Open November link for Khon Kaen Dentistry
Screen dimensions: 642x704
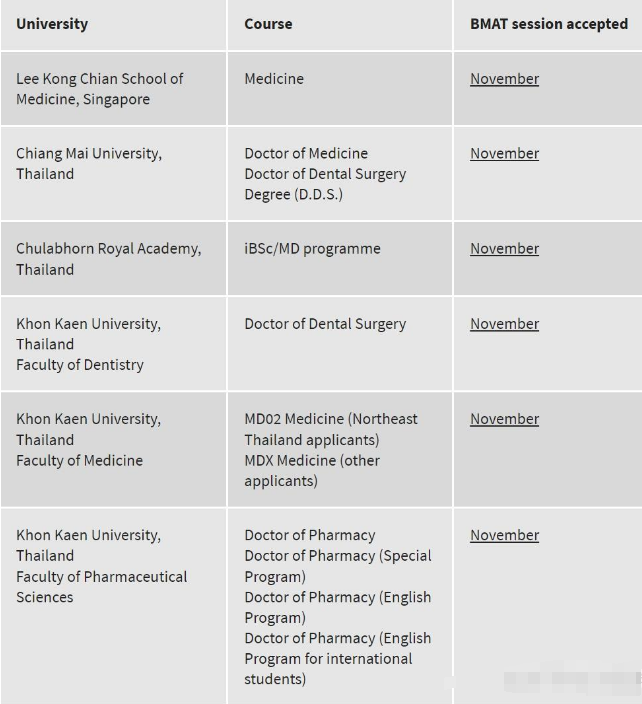click(504, 324)
